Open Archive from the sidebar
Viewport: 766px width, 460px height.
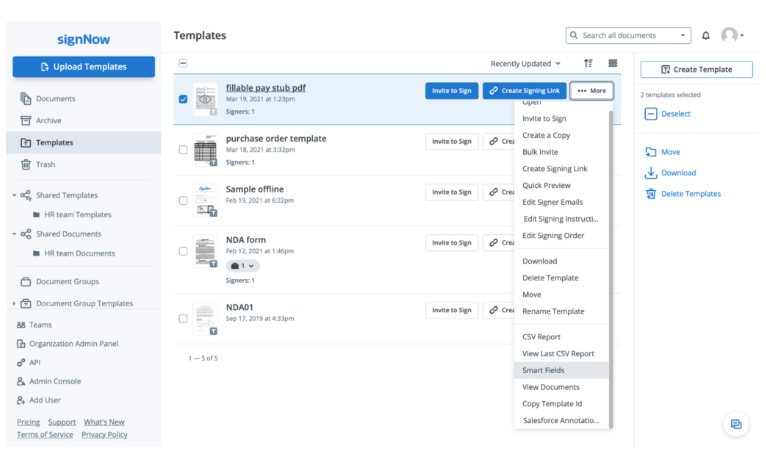48,120
